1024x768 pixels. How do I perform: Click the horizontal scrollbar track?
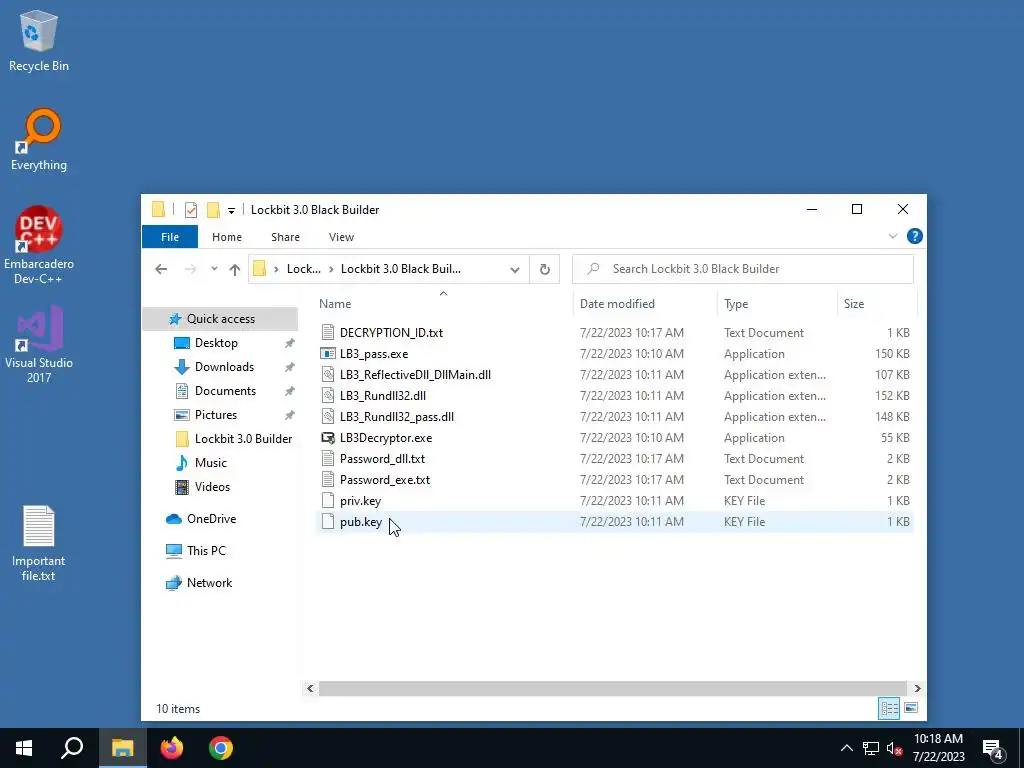tap(613, 688)
